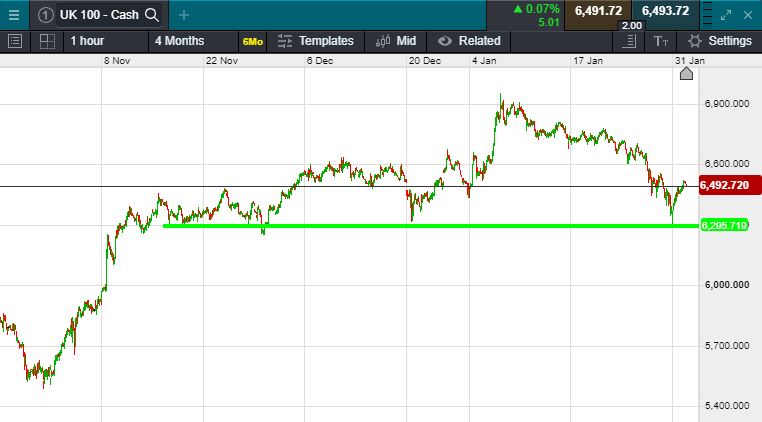Click the scroll-to-latest marker arrow
762x422 pixels.
(x=686, y=73)
